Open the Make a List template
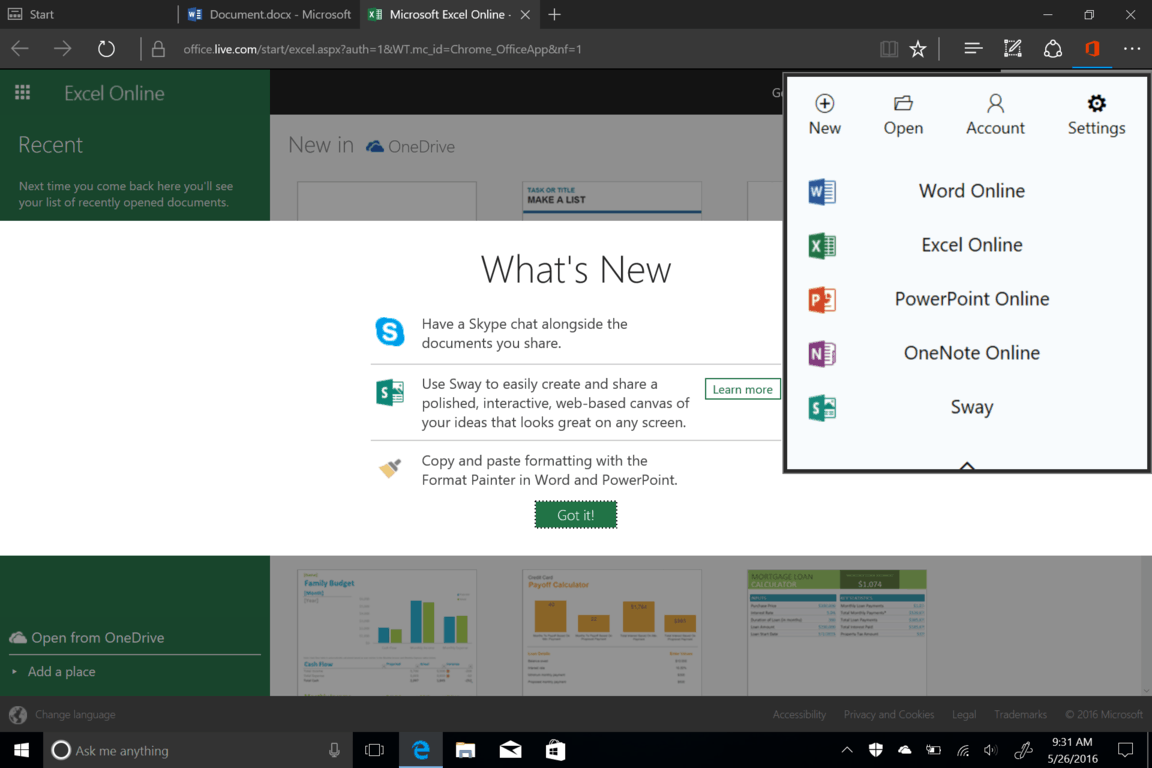1152x768 pixels. tap(612, 201)
